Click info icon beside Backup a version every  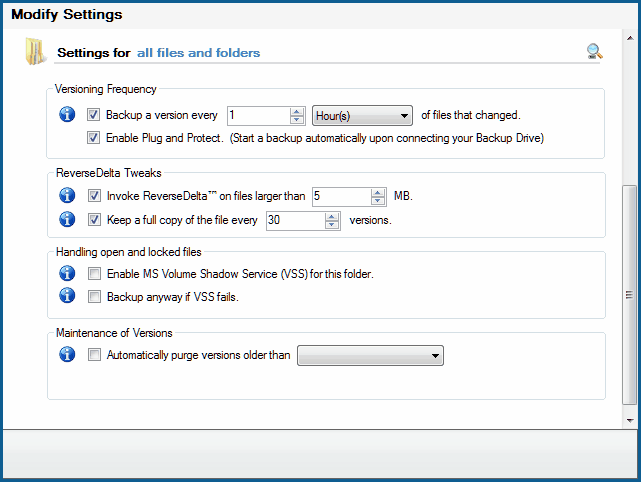67,114
